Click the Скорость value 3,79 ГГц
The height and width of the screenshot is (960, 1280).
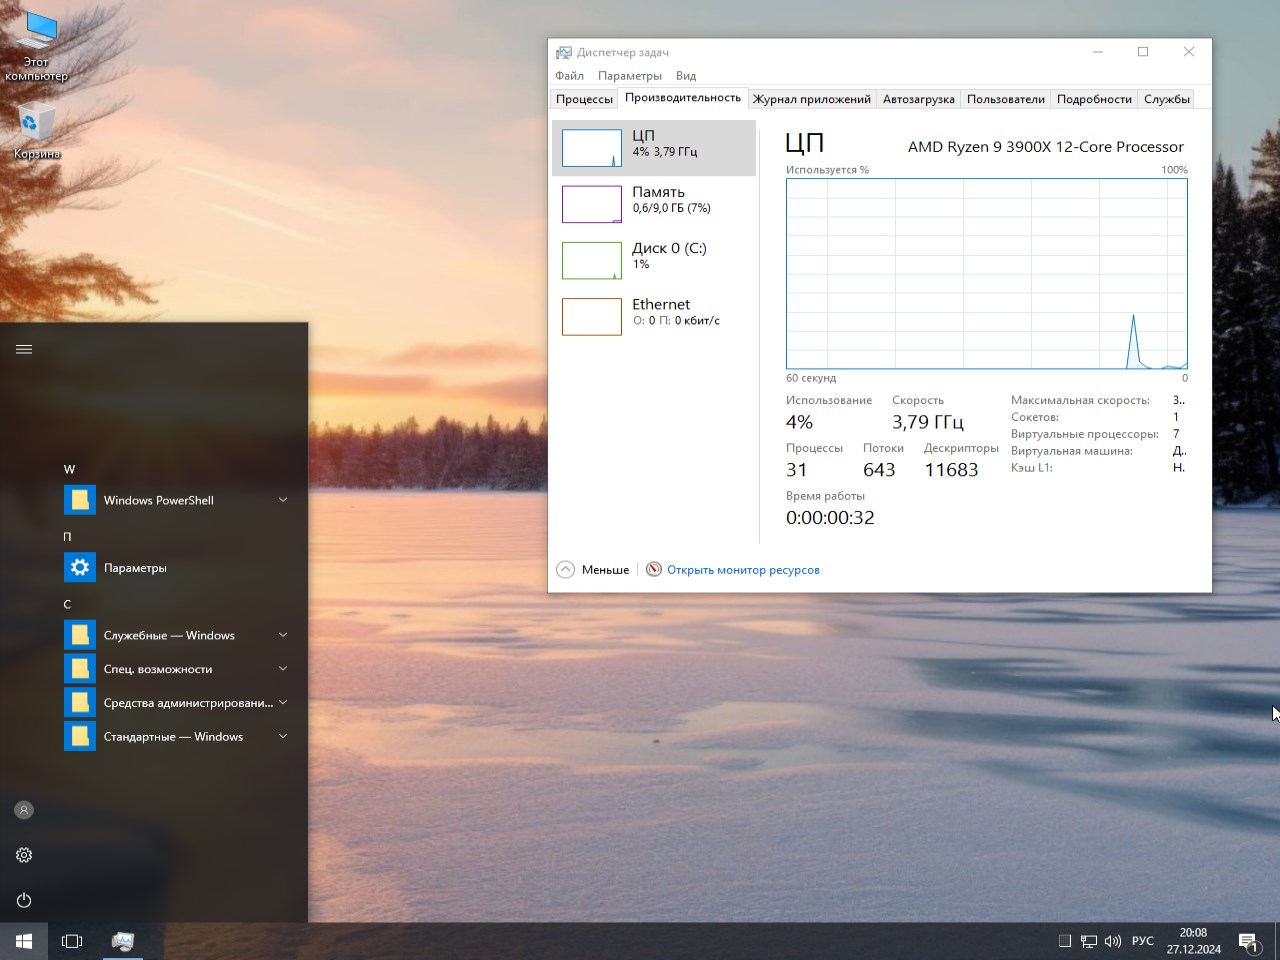(x=928, y=422)
